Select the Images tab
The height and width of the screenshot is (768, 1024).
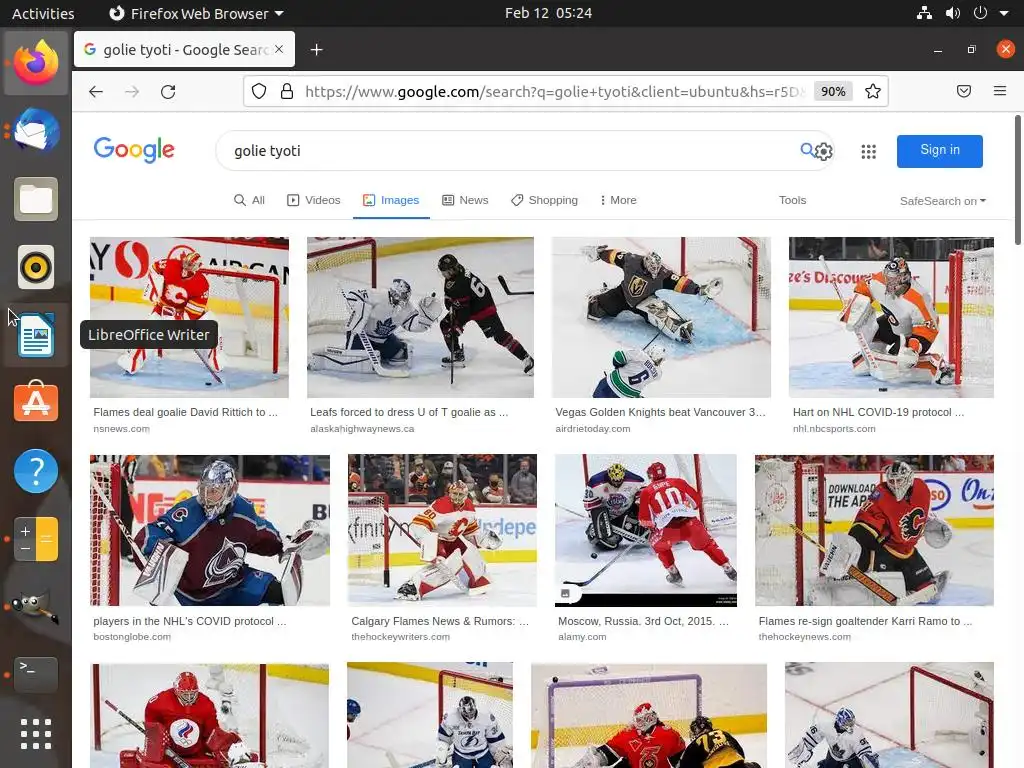point(391,200)
